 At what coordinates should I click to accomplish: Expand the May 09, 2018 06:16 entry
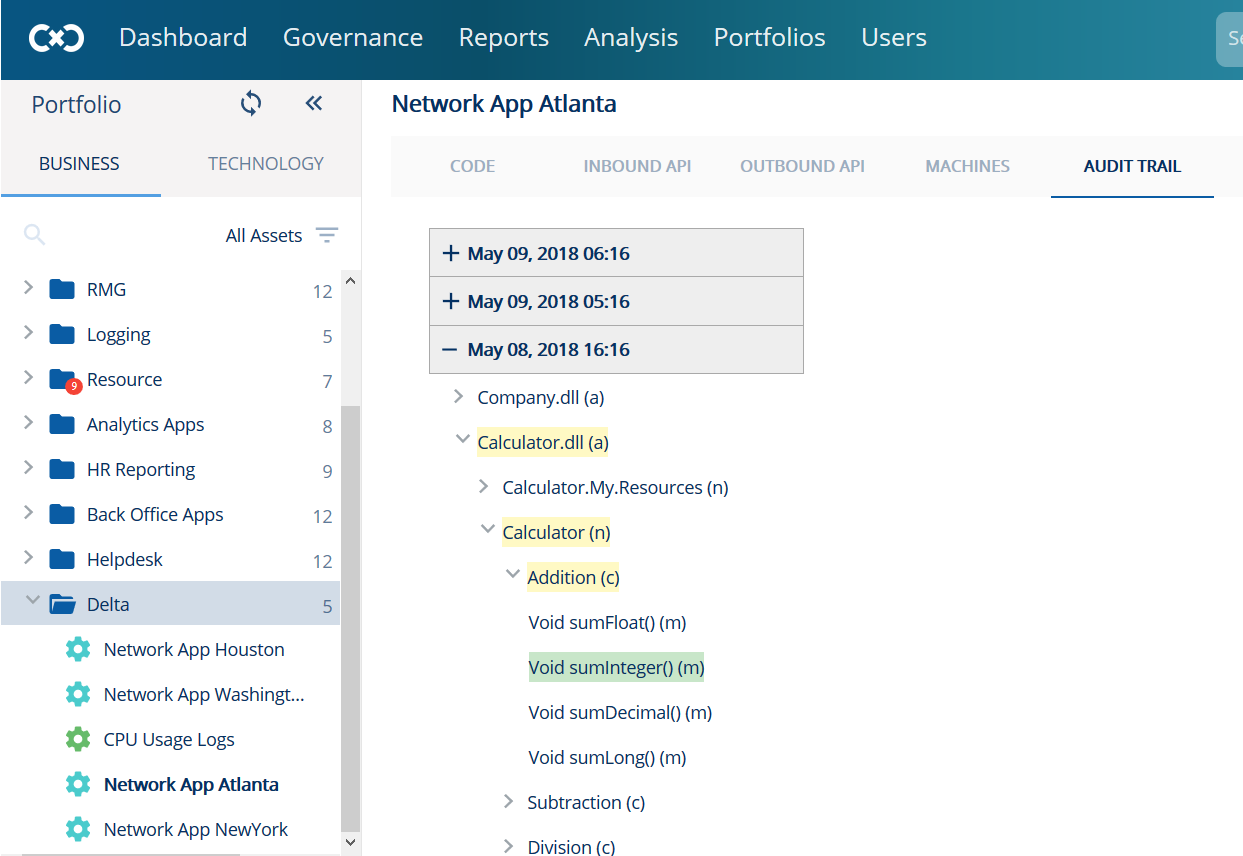[448, 252]
